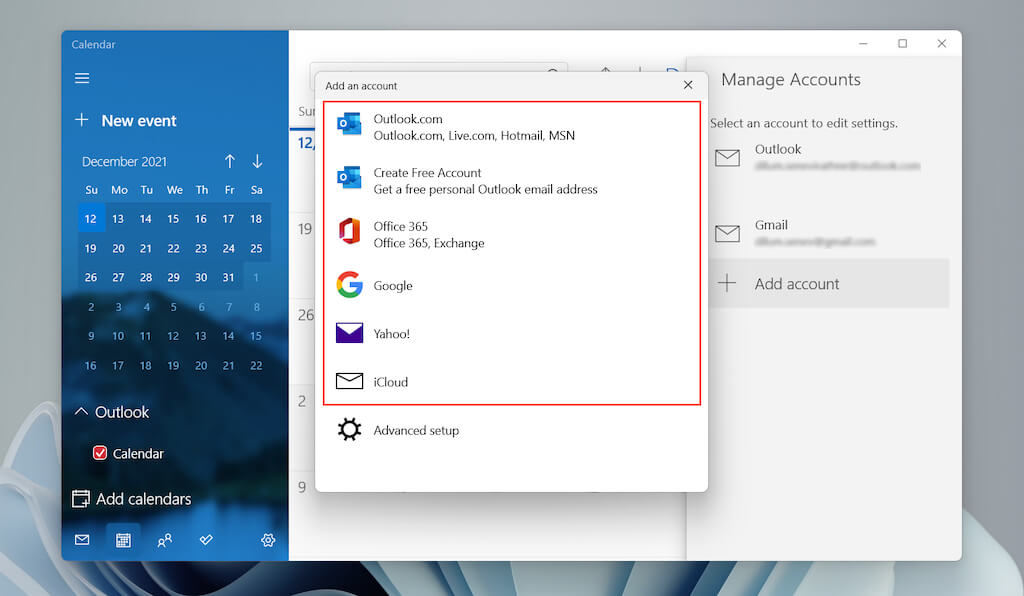Collapse the Outlook calendars section
This screenshot has height=596, width=1024.
click(81, 411)
